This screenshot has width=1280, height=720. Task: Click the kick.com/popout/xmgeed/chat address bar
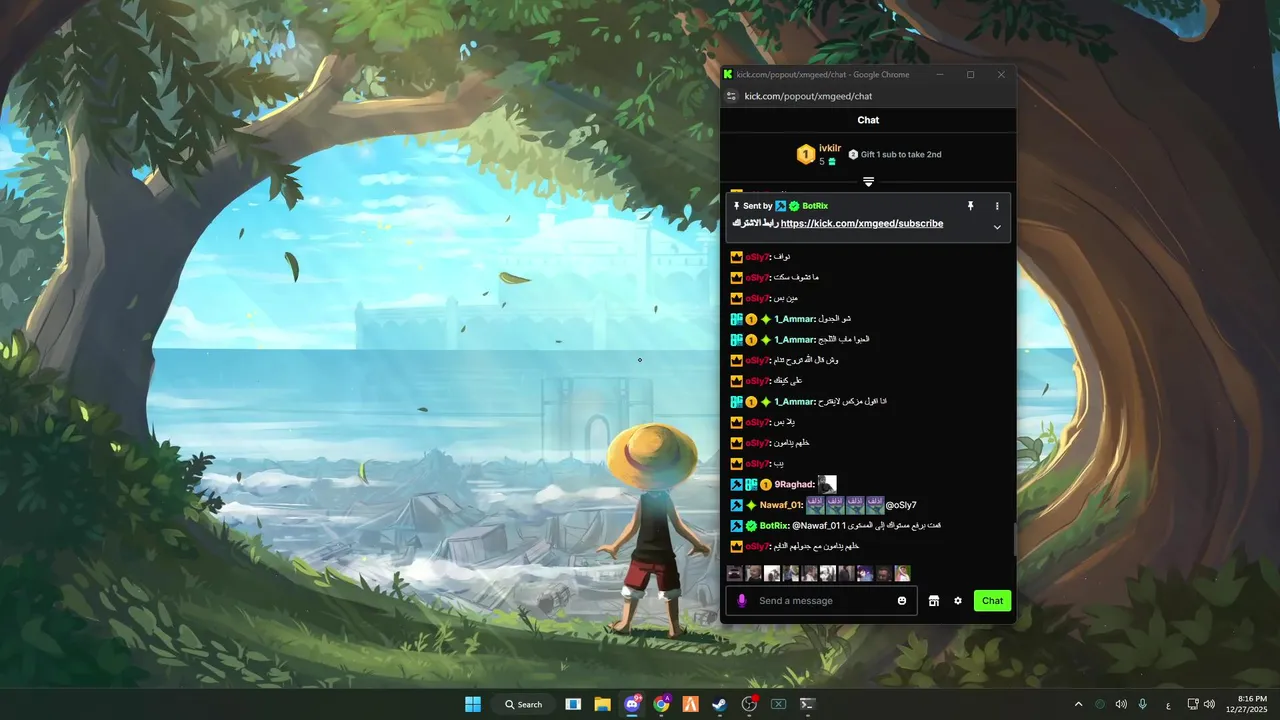[808, 96]
